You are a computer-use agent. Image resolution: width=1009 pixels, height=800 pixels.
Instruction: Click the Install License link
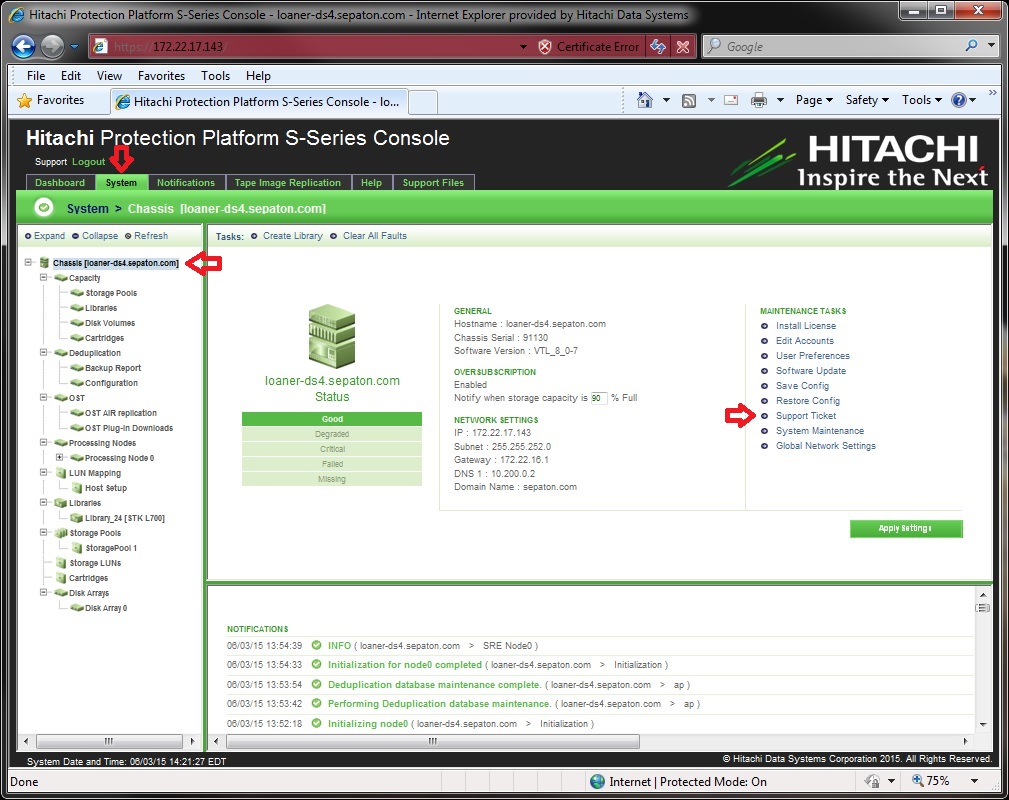(806, 326)
